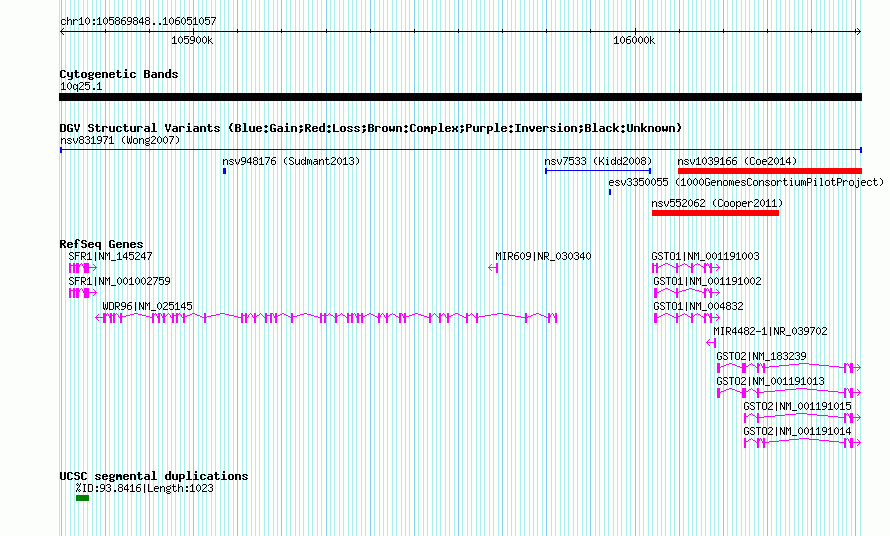Click the nsv948176 (Sudmant2013) label
890x536 pixels.
291,161
